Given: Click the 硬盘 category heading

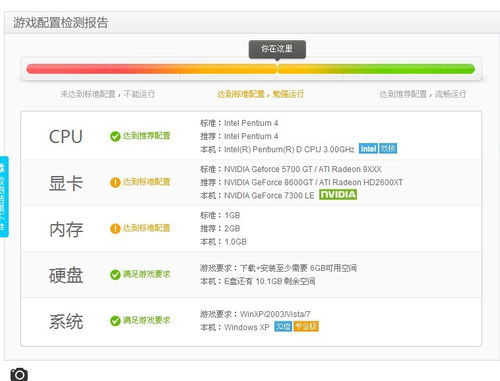Looking at the screenshot, I should coord(66,275).
